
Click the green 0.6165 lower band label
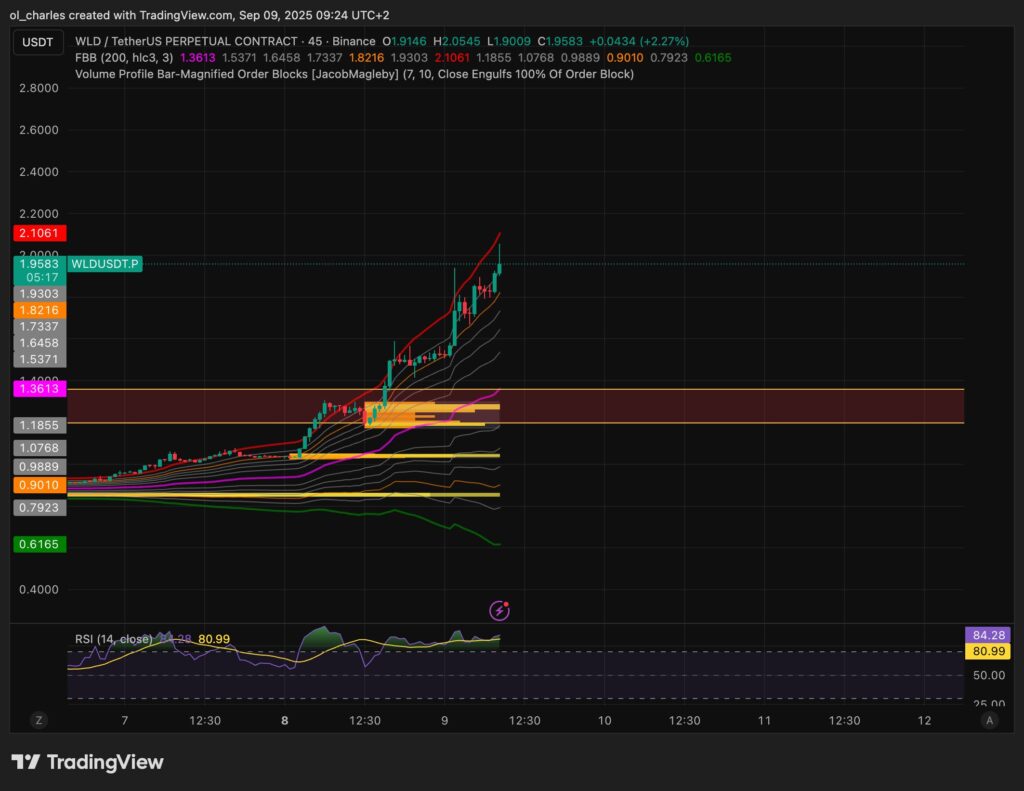click(39, 544)
